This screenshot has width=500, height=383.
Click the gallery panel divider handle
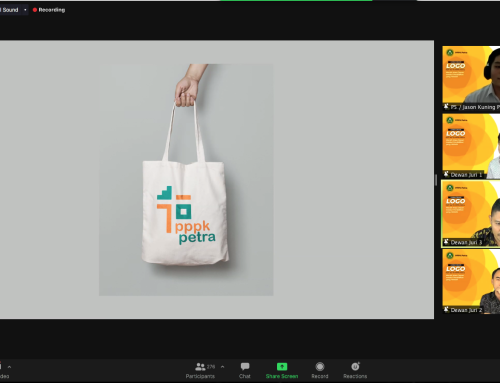pyautogui.click(x=436, y=180)
